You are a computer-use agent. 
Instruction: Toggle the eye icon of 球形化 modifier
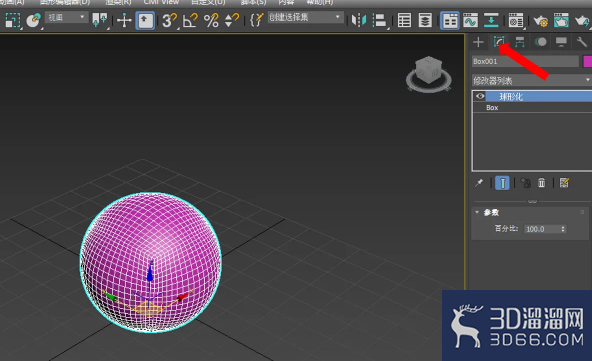click(x=480, y=96)
